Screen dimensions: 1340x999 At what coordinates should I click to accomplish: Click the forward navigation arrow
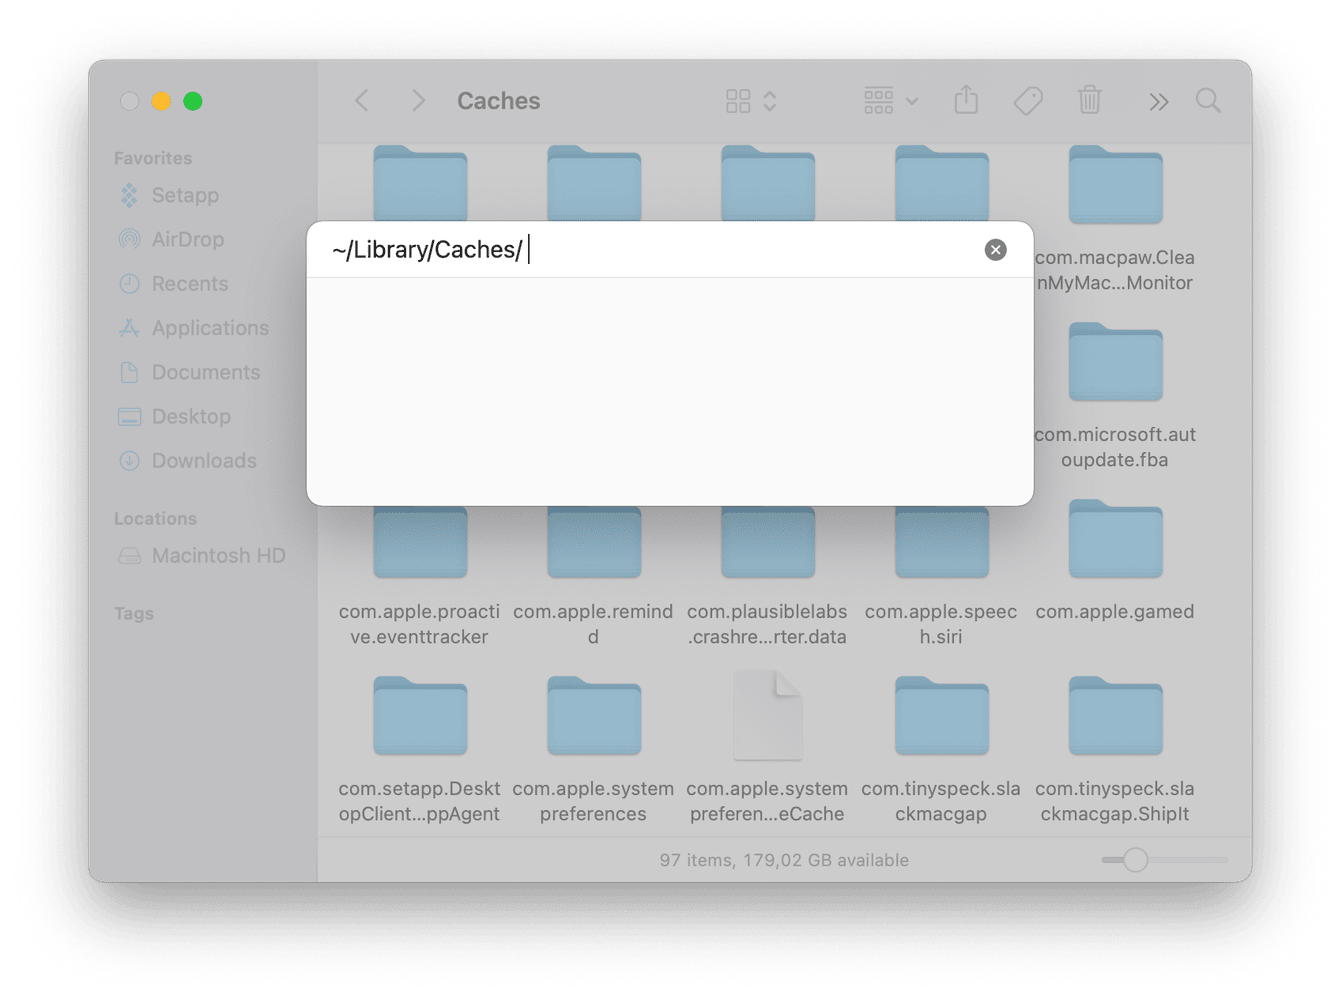(417, 100)
